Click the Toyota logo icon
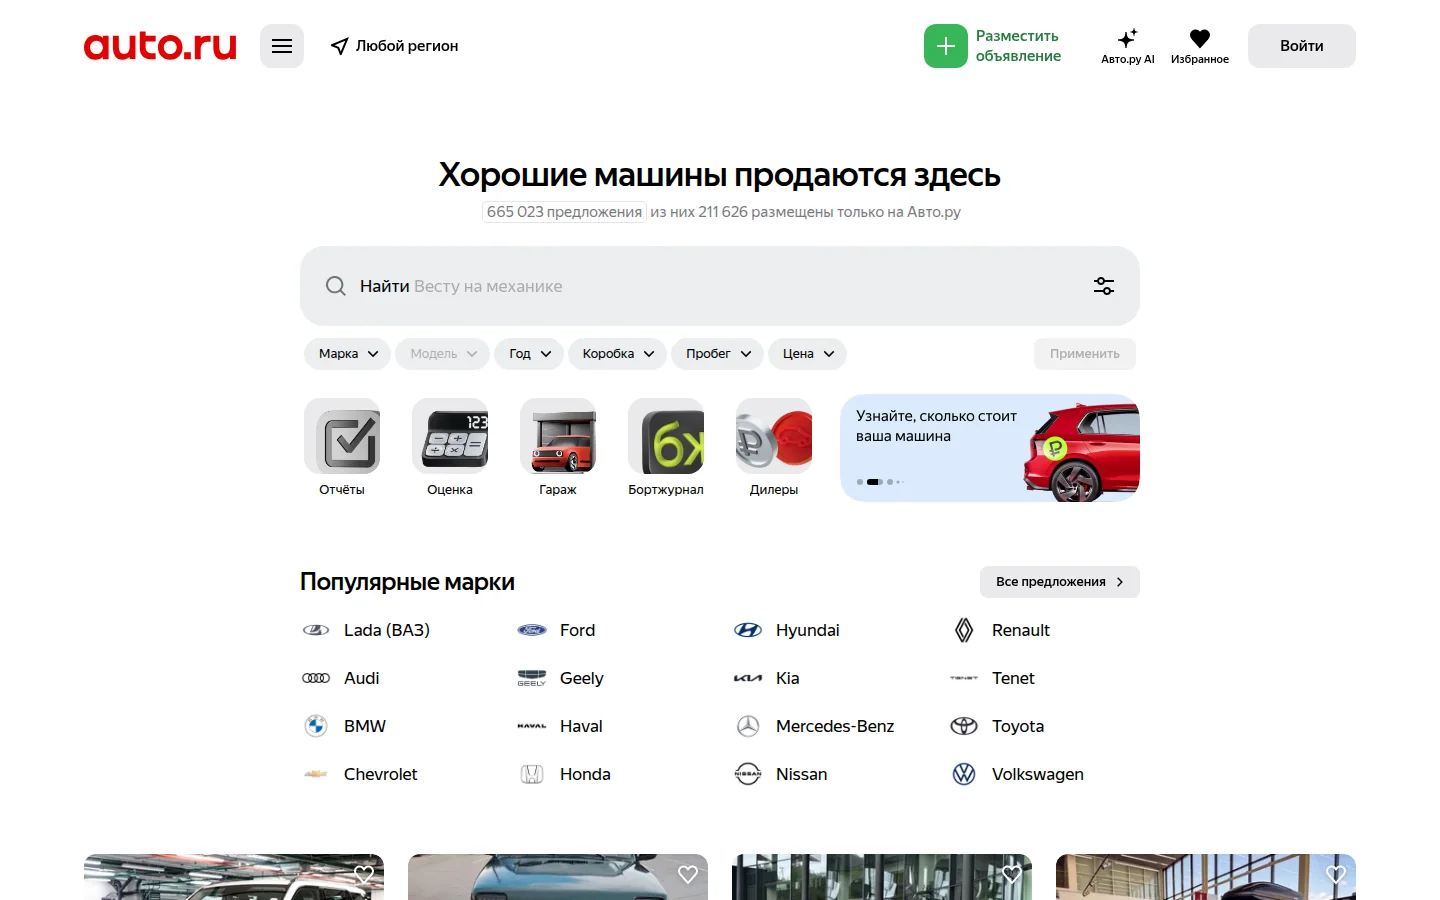Image resolution: width=1440 pixels, height=900 pixels. (x=964, y=726)
